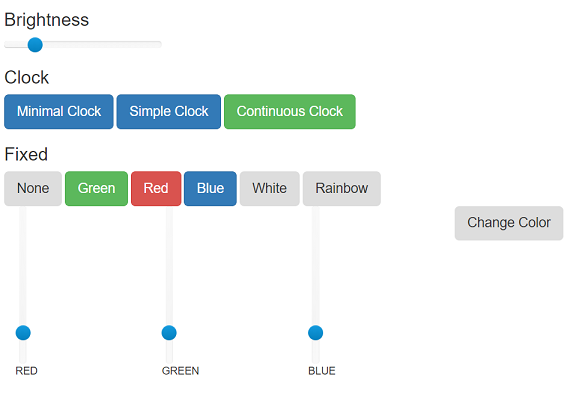Set fixed color to Red
567x416 pixels.
coord(156,188)
